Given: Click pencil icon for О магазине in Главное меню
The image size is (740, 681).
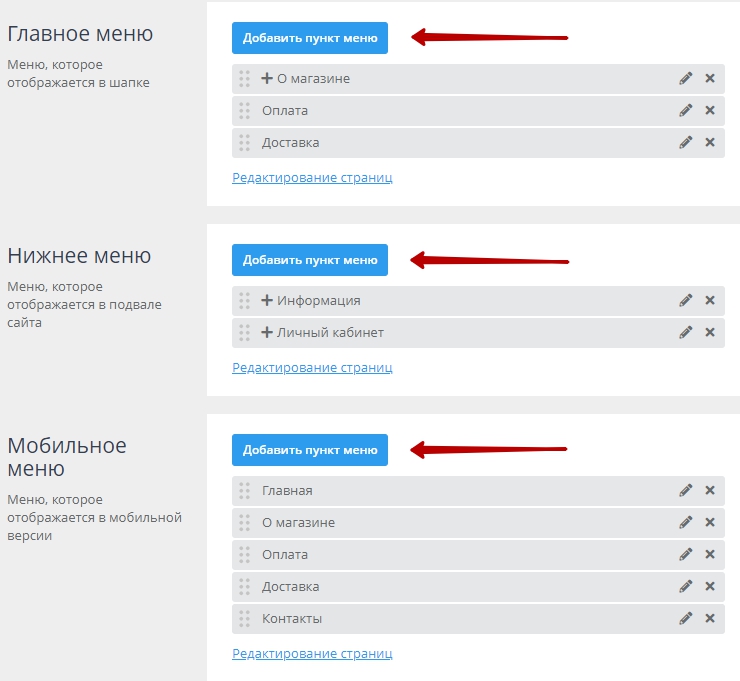Looking at the screenshot, I should [x=686, y=78].
